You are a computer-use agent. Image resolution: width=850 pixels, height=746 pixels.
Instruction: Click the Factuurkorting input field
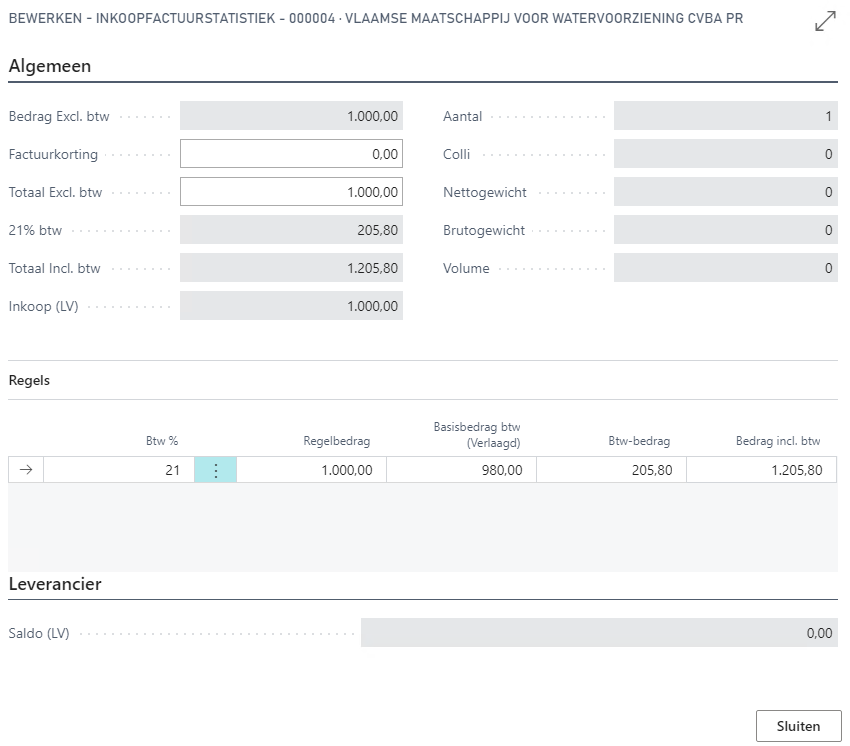coord(291,154)
